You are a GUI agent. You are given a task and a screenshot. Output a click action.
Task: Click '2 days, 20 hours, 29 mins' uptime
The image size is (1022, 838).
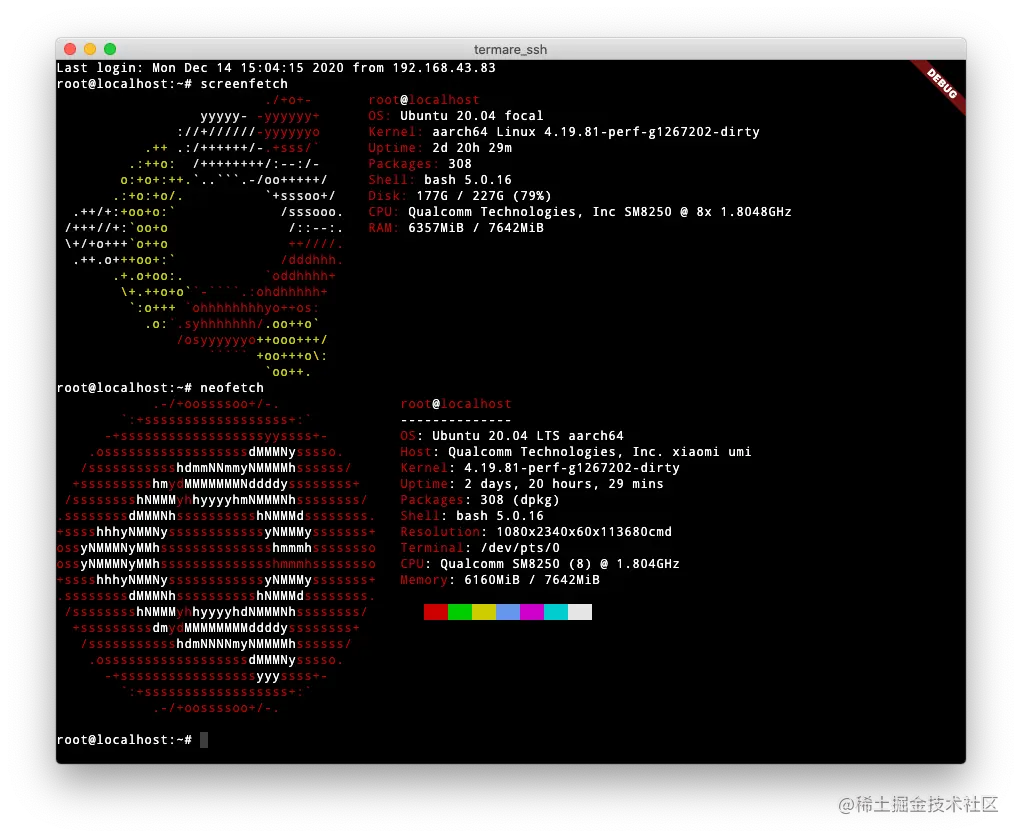coord(564,484)
